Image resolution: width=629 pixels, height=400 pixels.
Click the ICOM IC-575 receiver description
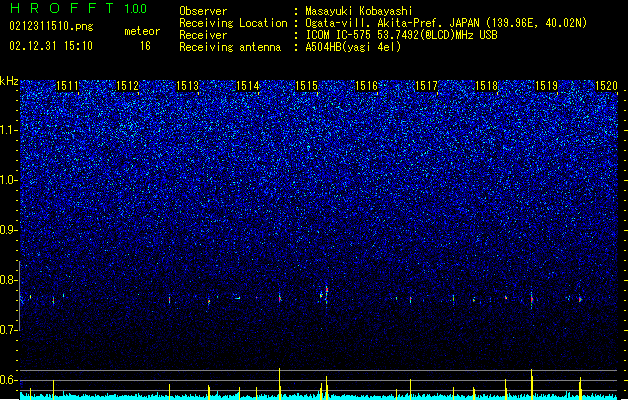401,35
